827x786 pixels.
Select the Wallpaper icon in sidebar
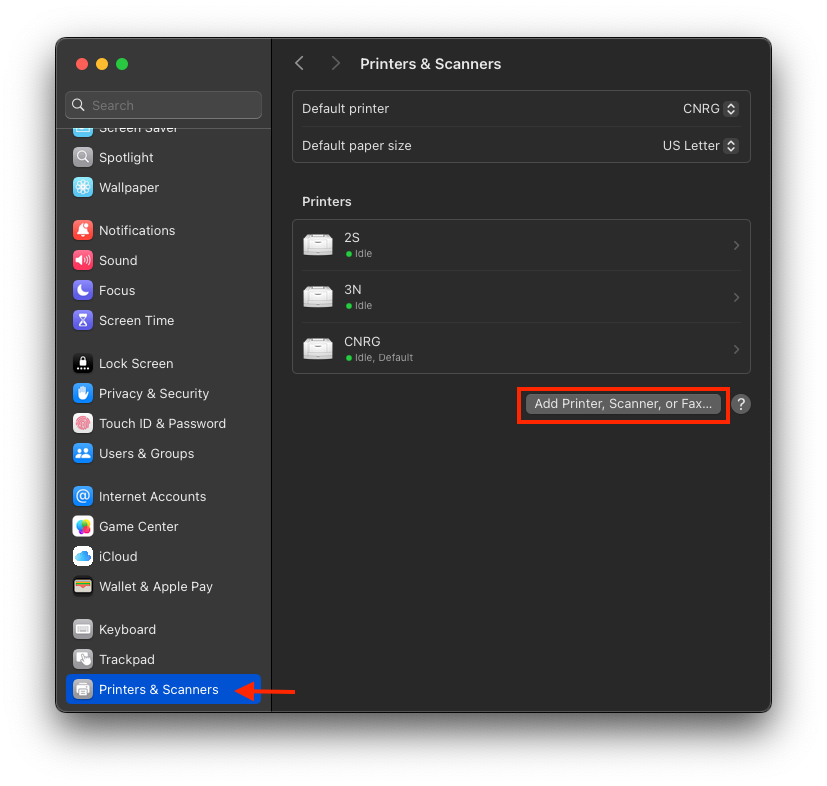83,187
